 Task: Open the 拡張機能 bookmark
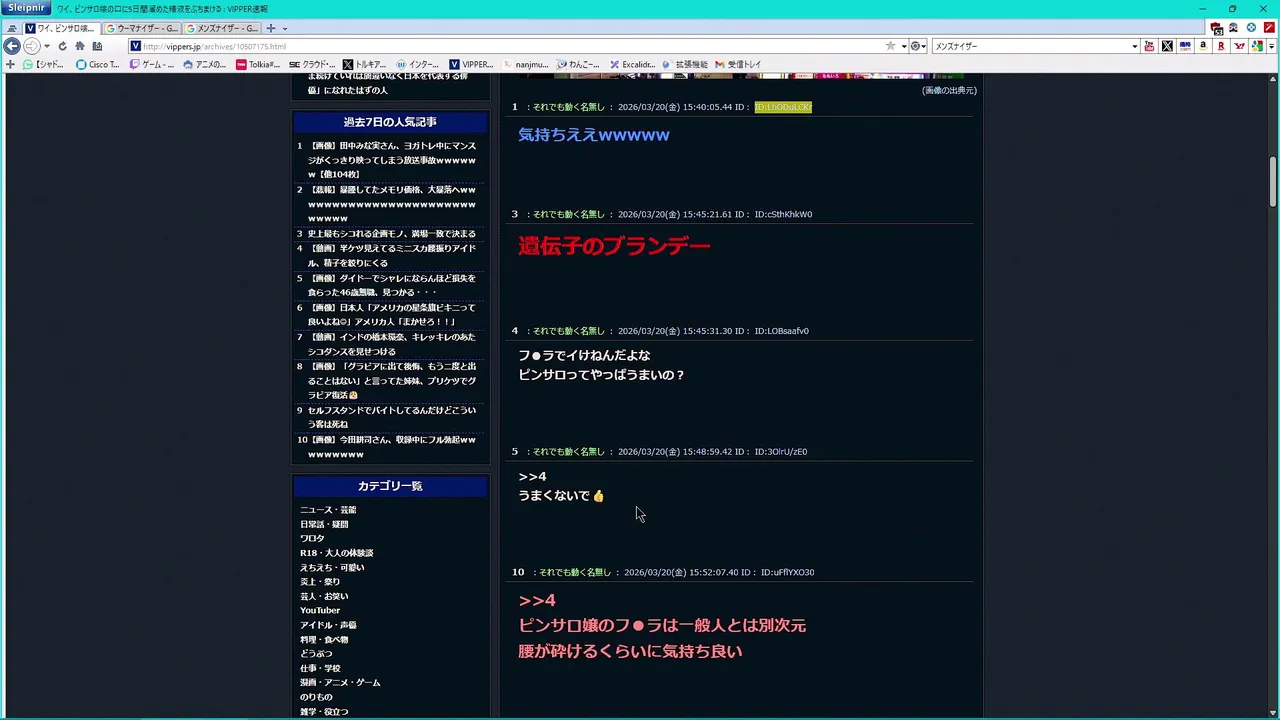pos(685,64)
